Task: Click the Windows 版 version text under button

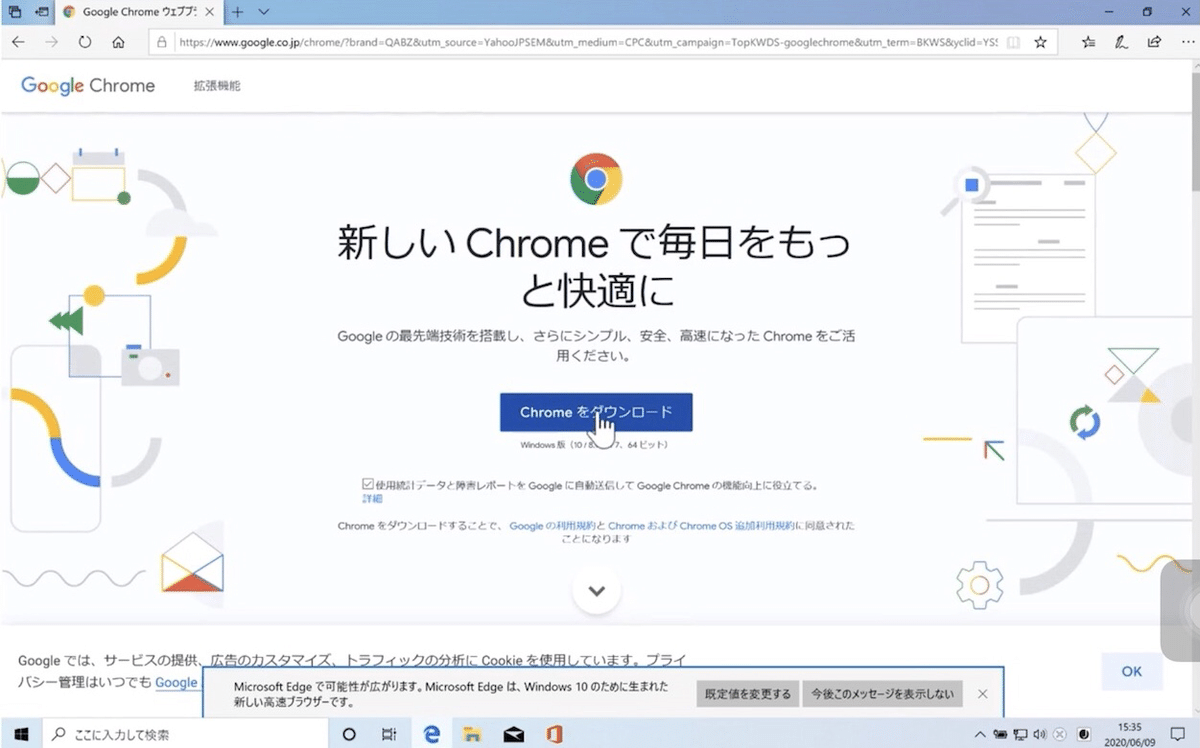Action: (x=594, y=444)
